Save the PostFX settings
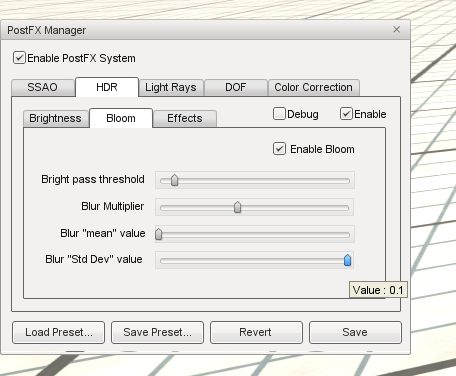 pos(355,332)
